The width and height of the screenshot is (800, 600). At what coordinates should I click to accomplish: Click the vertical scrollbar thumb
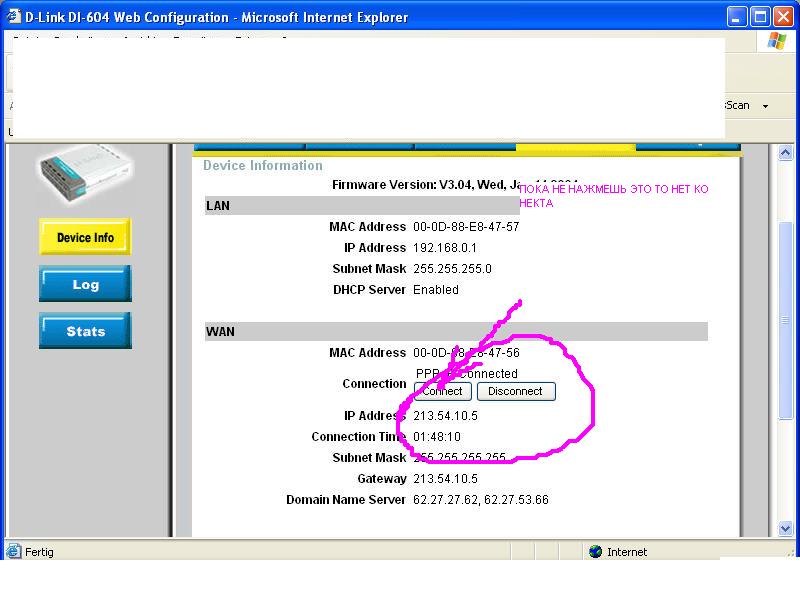coord(785,320)
